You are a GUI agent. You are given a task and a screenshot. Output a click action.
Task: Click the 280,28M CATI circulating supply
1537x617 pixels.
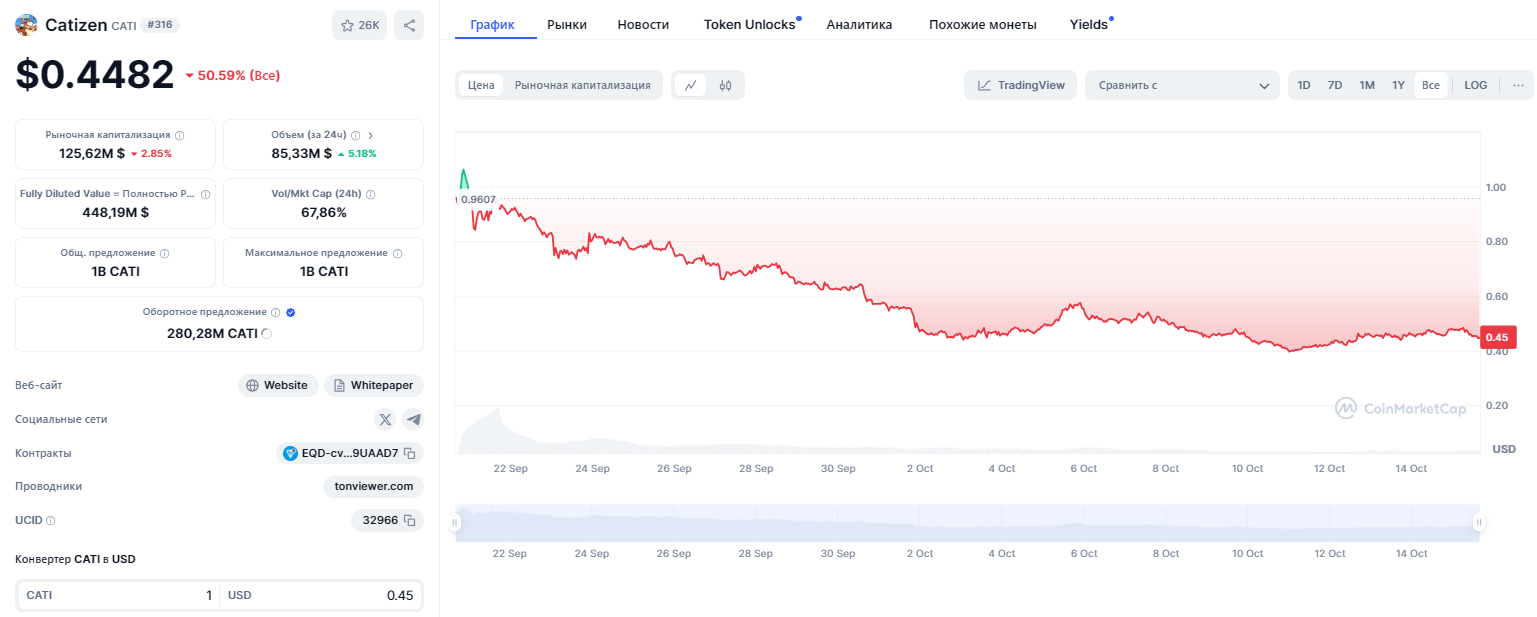click(x=212, y=334)
